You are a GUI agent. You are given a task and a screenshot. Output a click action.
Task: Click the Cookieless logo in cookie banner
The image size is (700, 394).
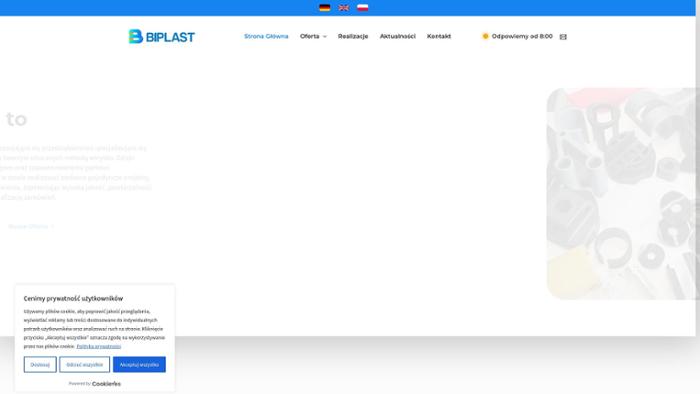[106, 384]
